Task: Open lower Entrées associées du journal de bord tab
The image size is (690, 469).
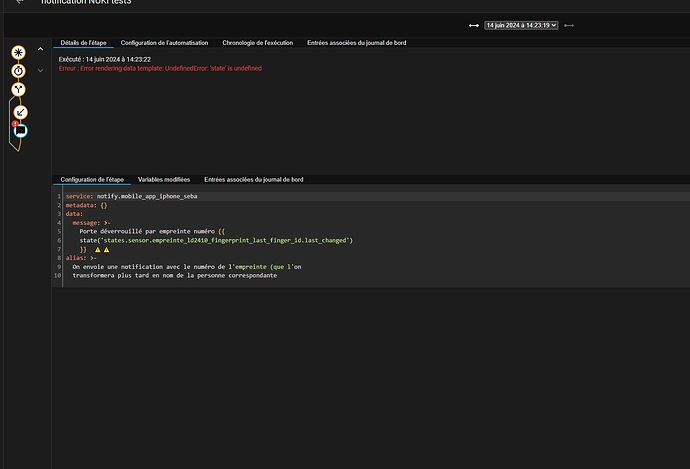Action: [x=253, y=180]
